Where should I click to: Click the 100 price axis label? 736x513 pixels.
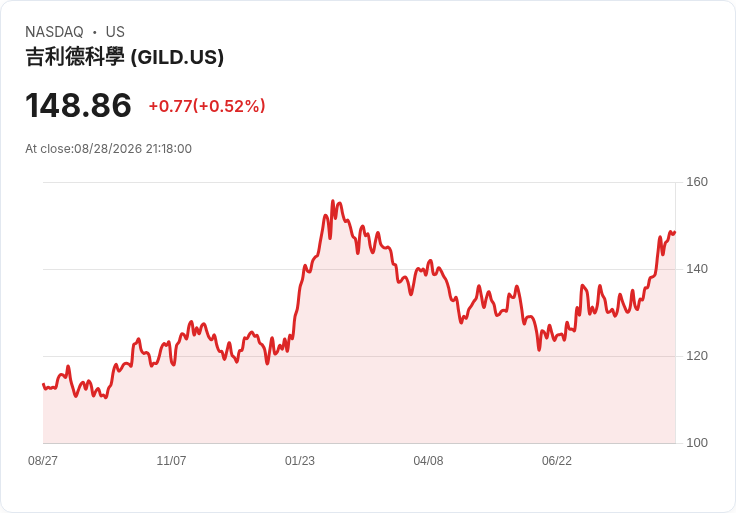tap(697, 443)
